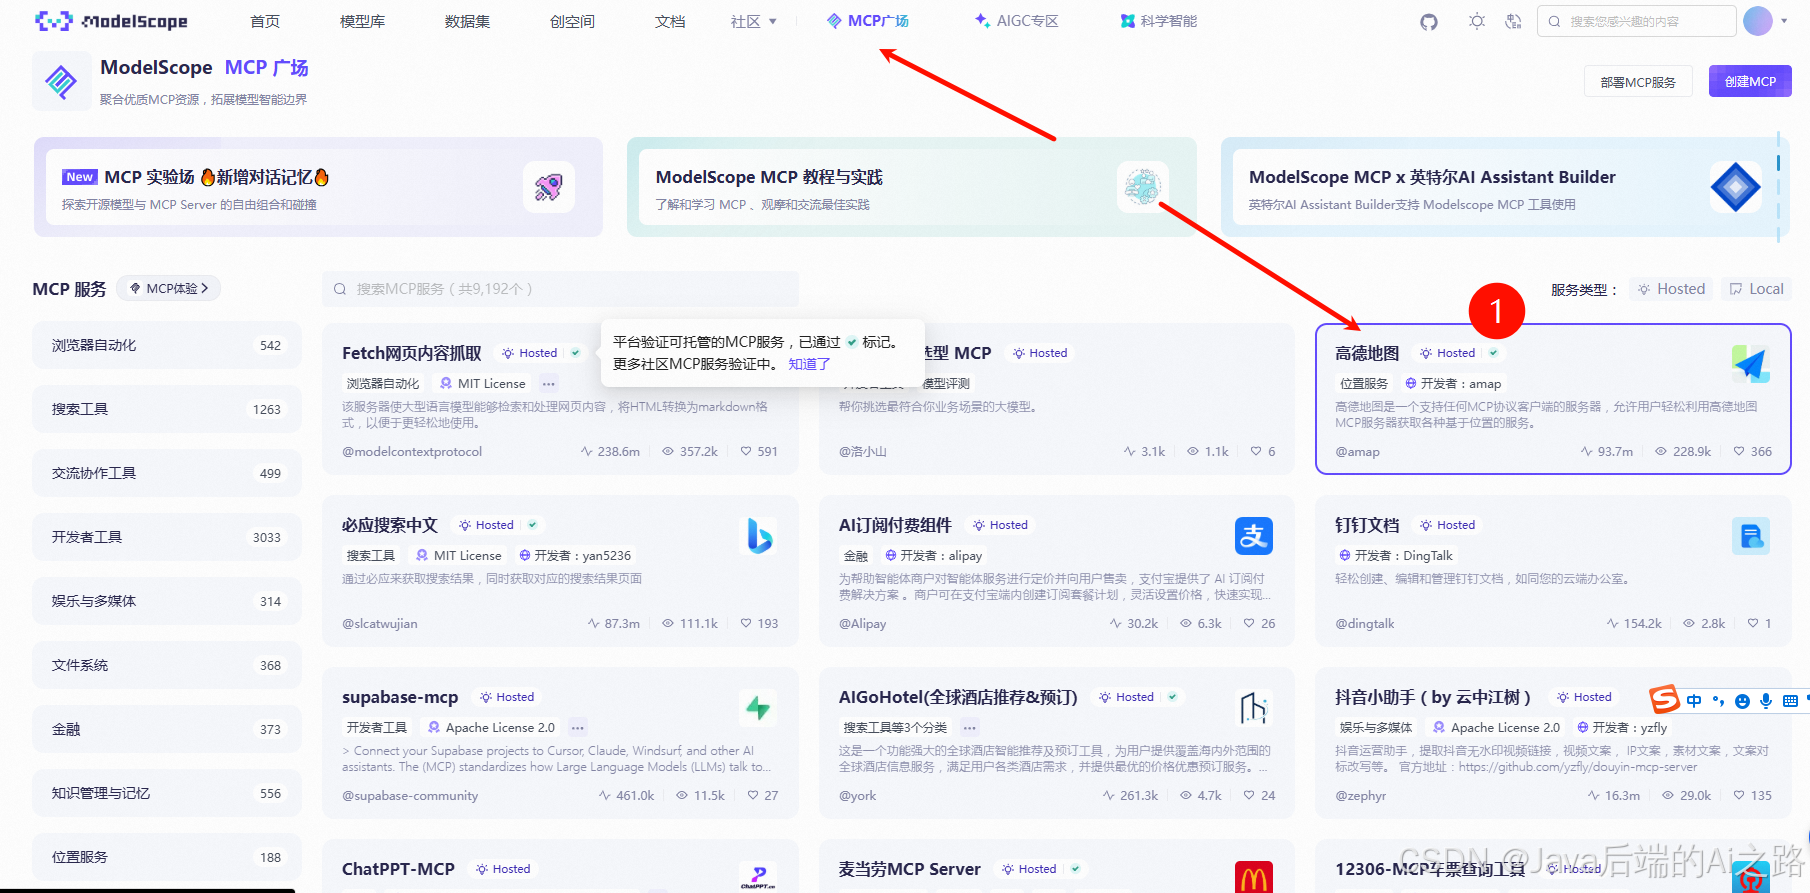
Task: Click the 高德地图 paper-plane logo
Action: [x=1751, y=364]
